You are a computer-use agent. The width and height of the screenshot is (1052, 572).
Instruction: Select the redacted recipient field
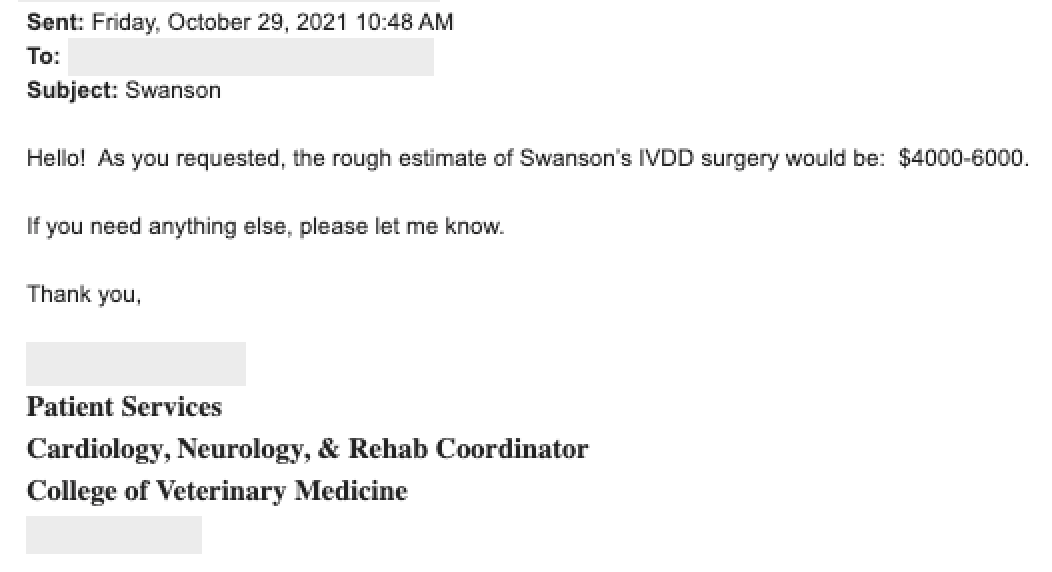(x=251, y=57)
